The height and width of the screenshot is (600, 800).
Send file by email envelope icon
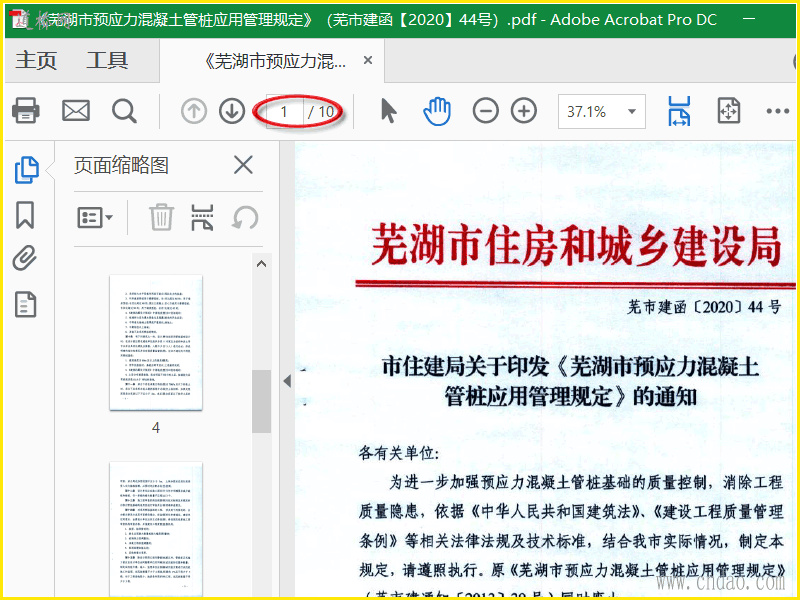click(x=76, y=110)
